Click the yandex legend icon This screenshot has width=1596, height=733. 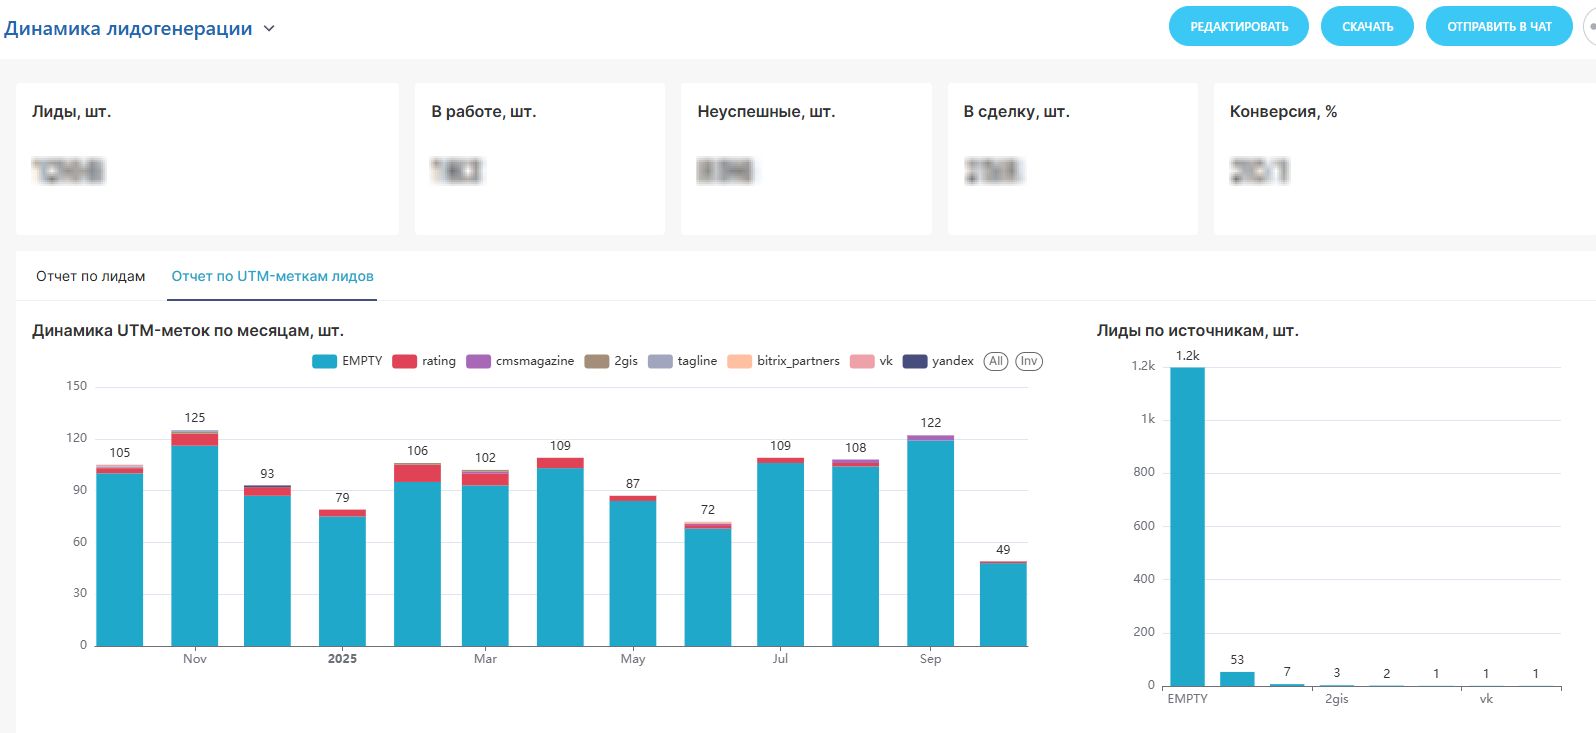tap(915, 361)
